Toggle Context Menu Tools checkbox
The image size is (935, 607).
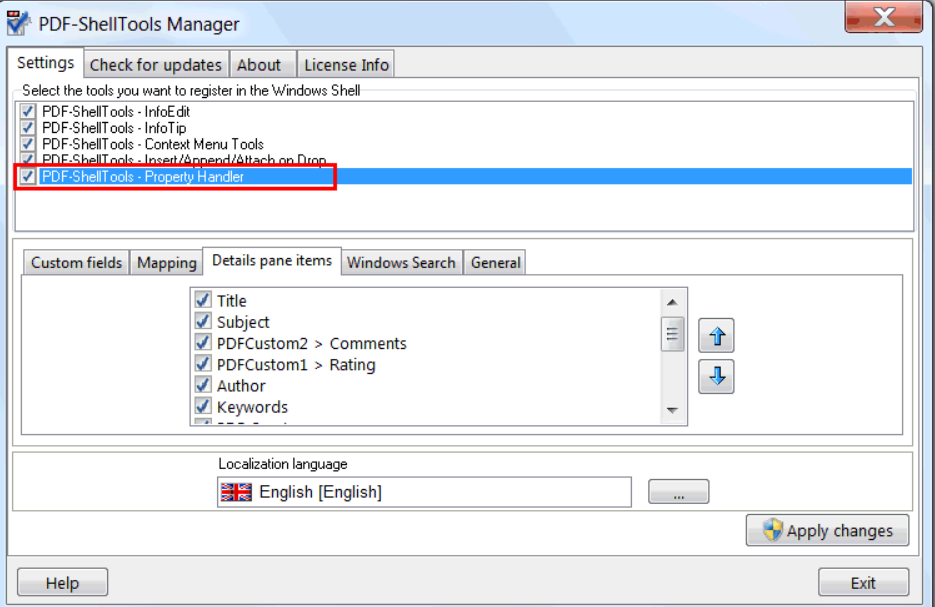point(27,144)
